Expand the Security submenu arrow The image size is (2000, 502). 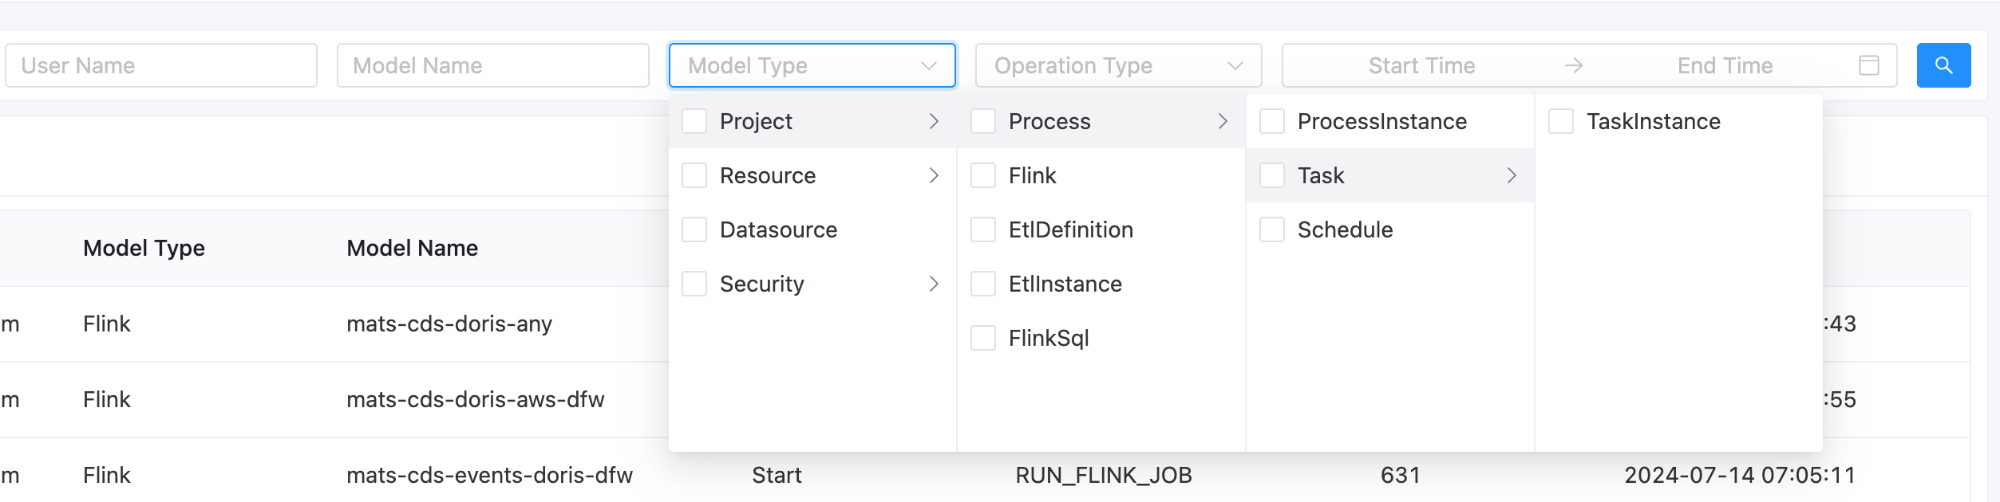933,284
